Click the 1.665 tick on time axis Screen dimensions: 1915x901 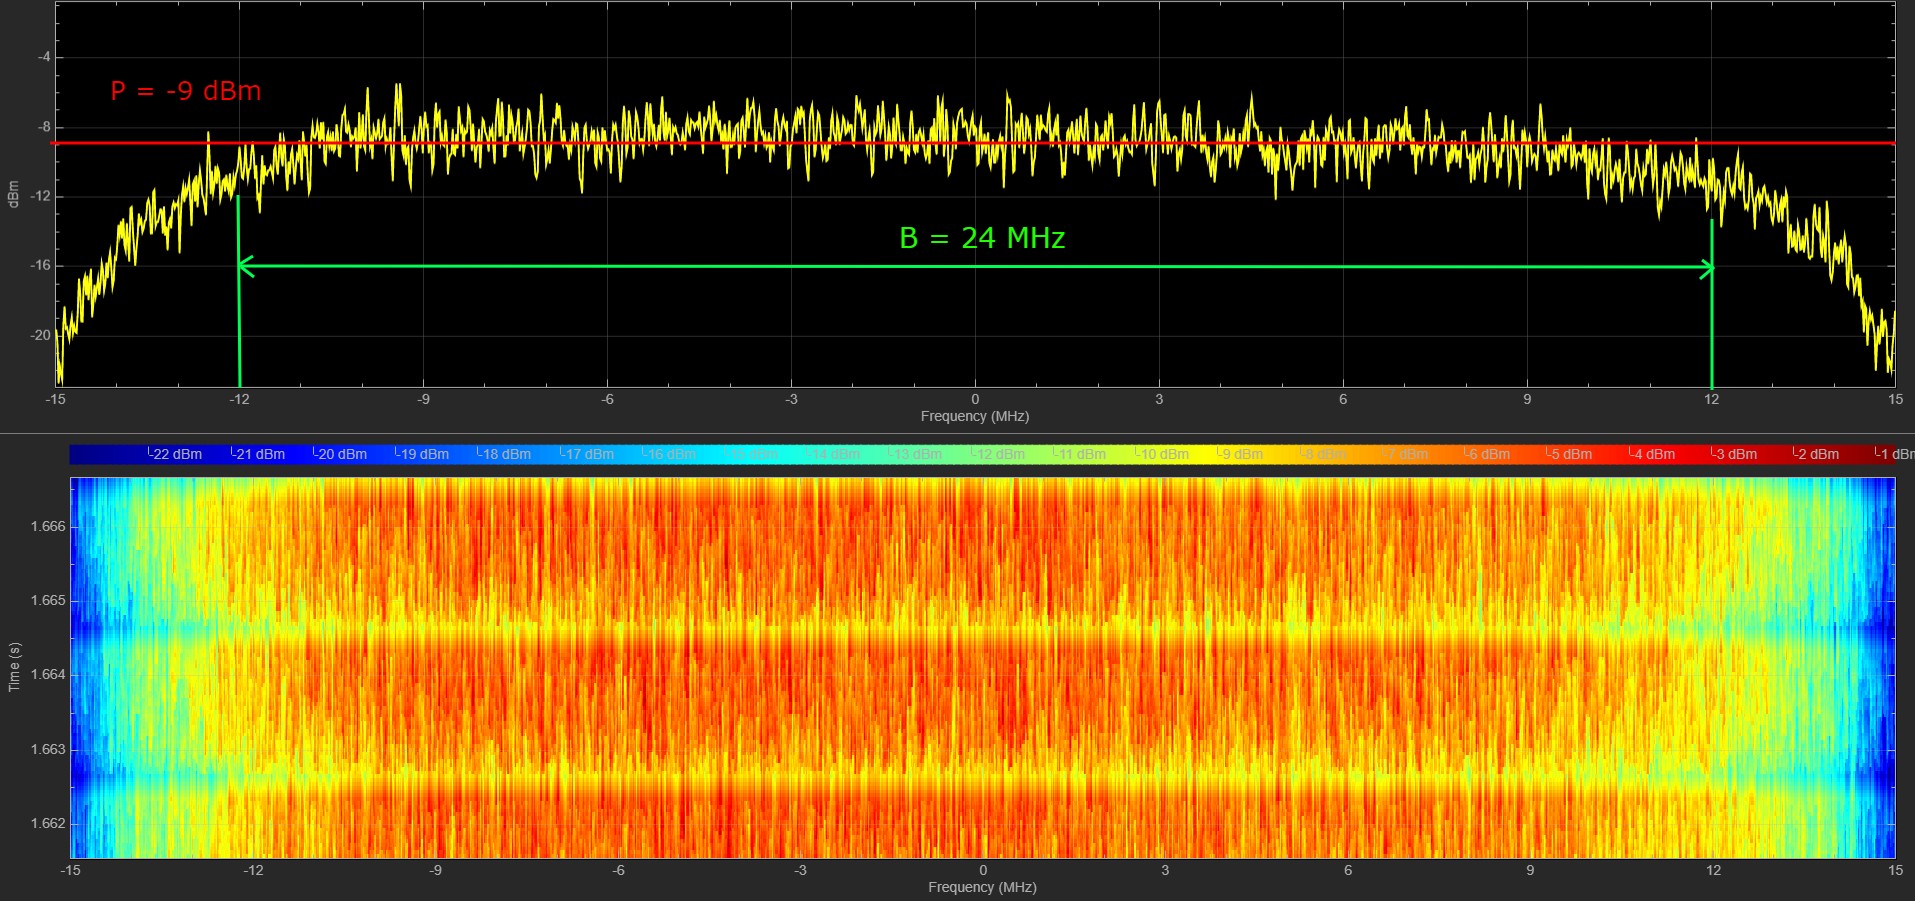pos(48,601)
